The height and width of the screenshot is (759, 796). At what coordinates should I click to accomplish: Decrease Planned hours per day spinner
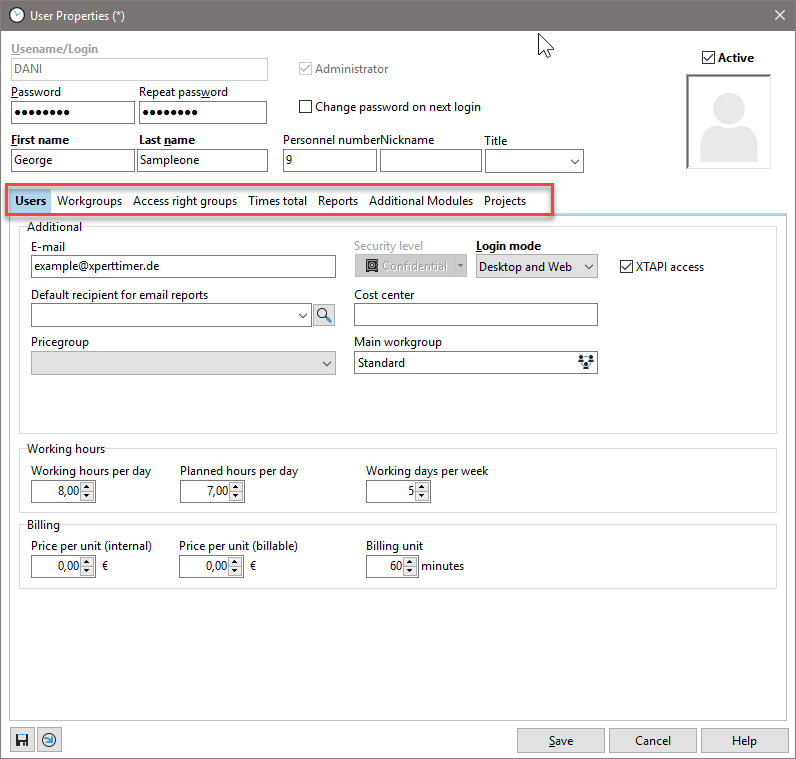(236, 496)
